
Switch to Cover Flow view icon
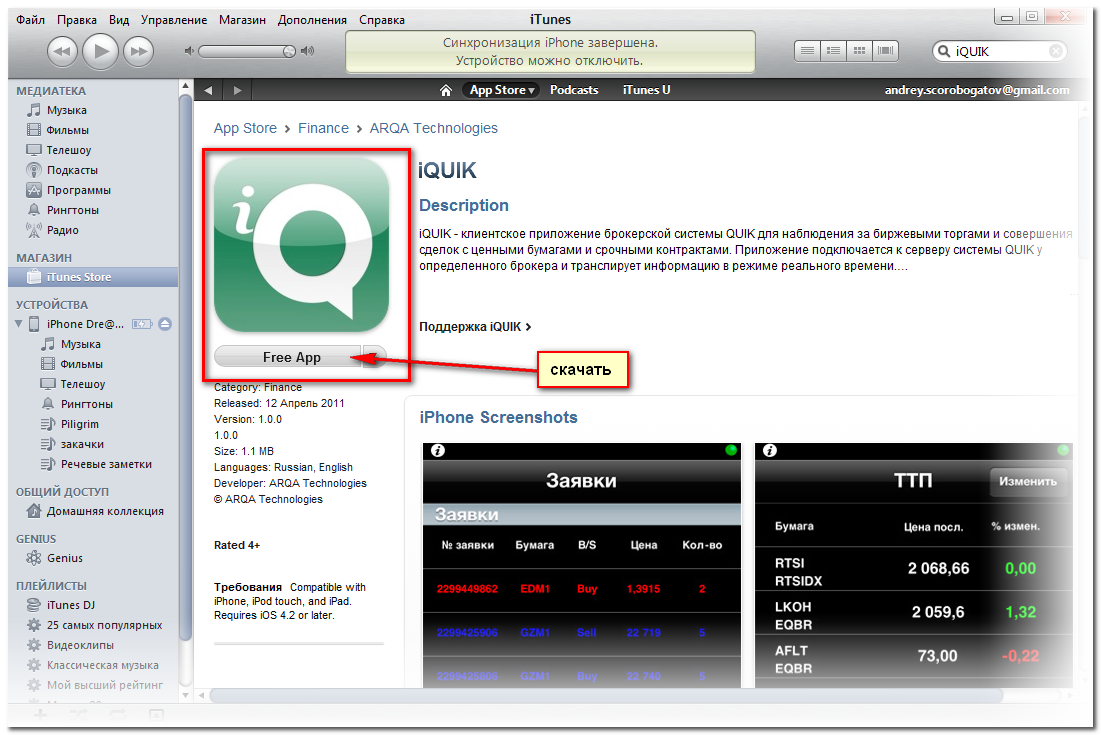point(885,51)
